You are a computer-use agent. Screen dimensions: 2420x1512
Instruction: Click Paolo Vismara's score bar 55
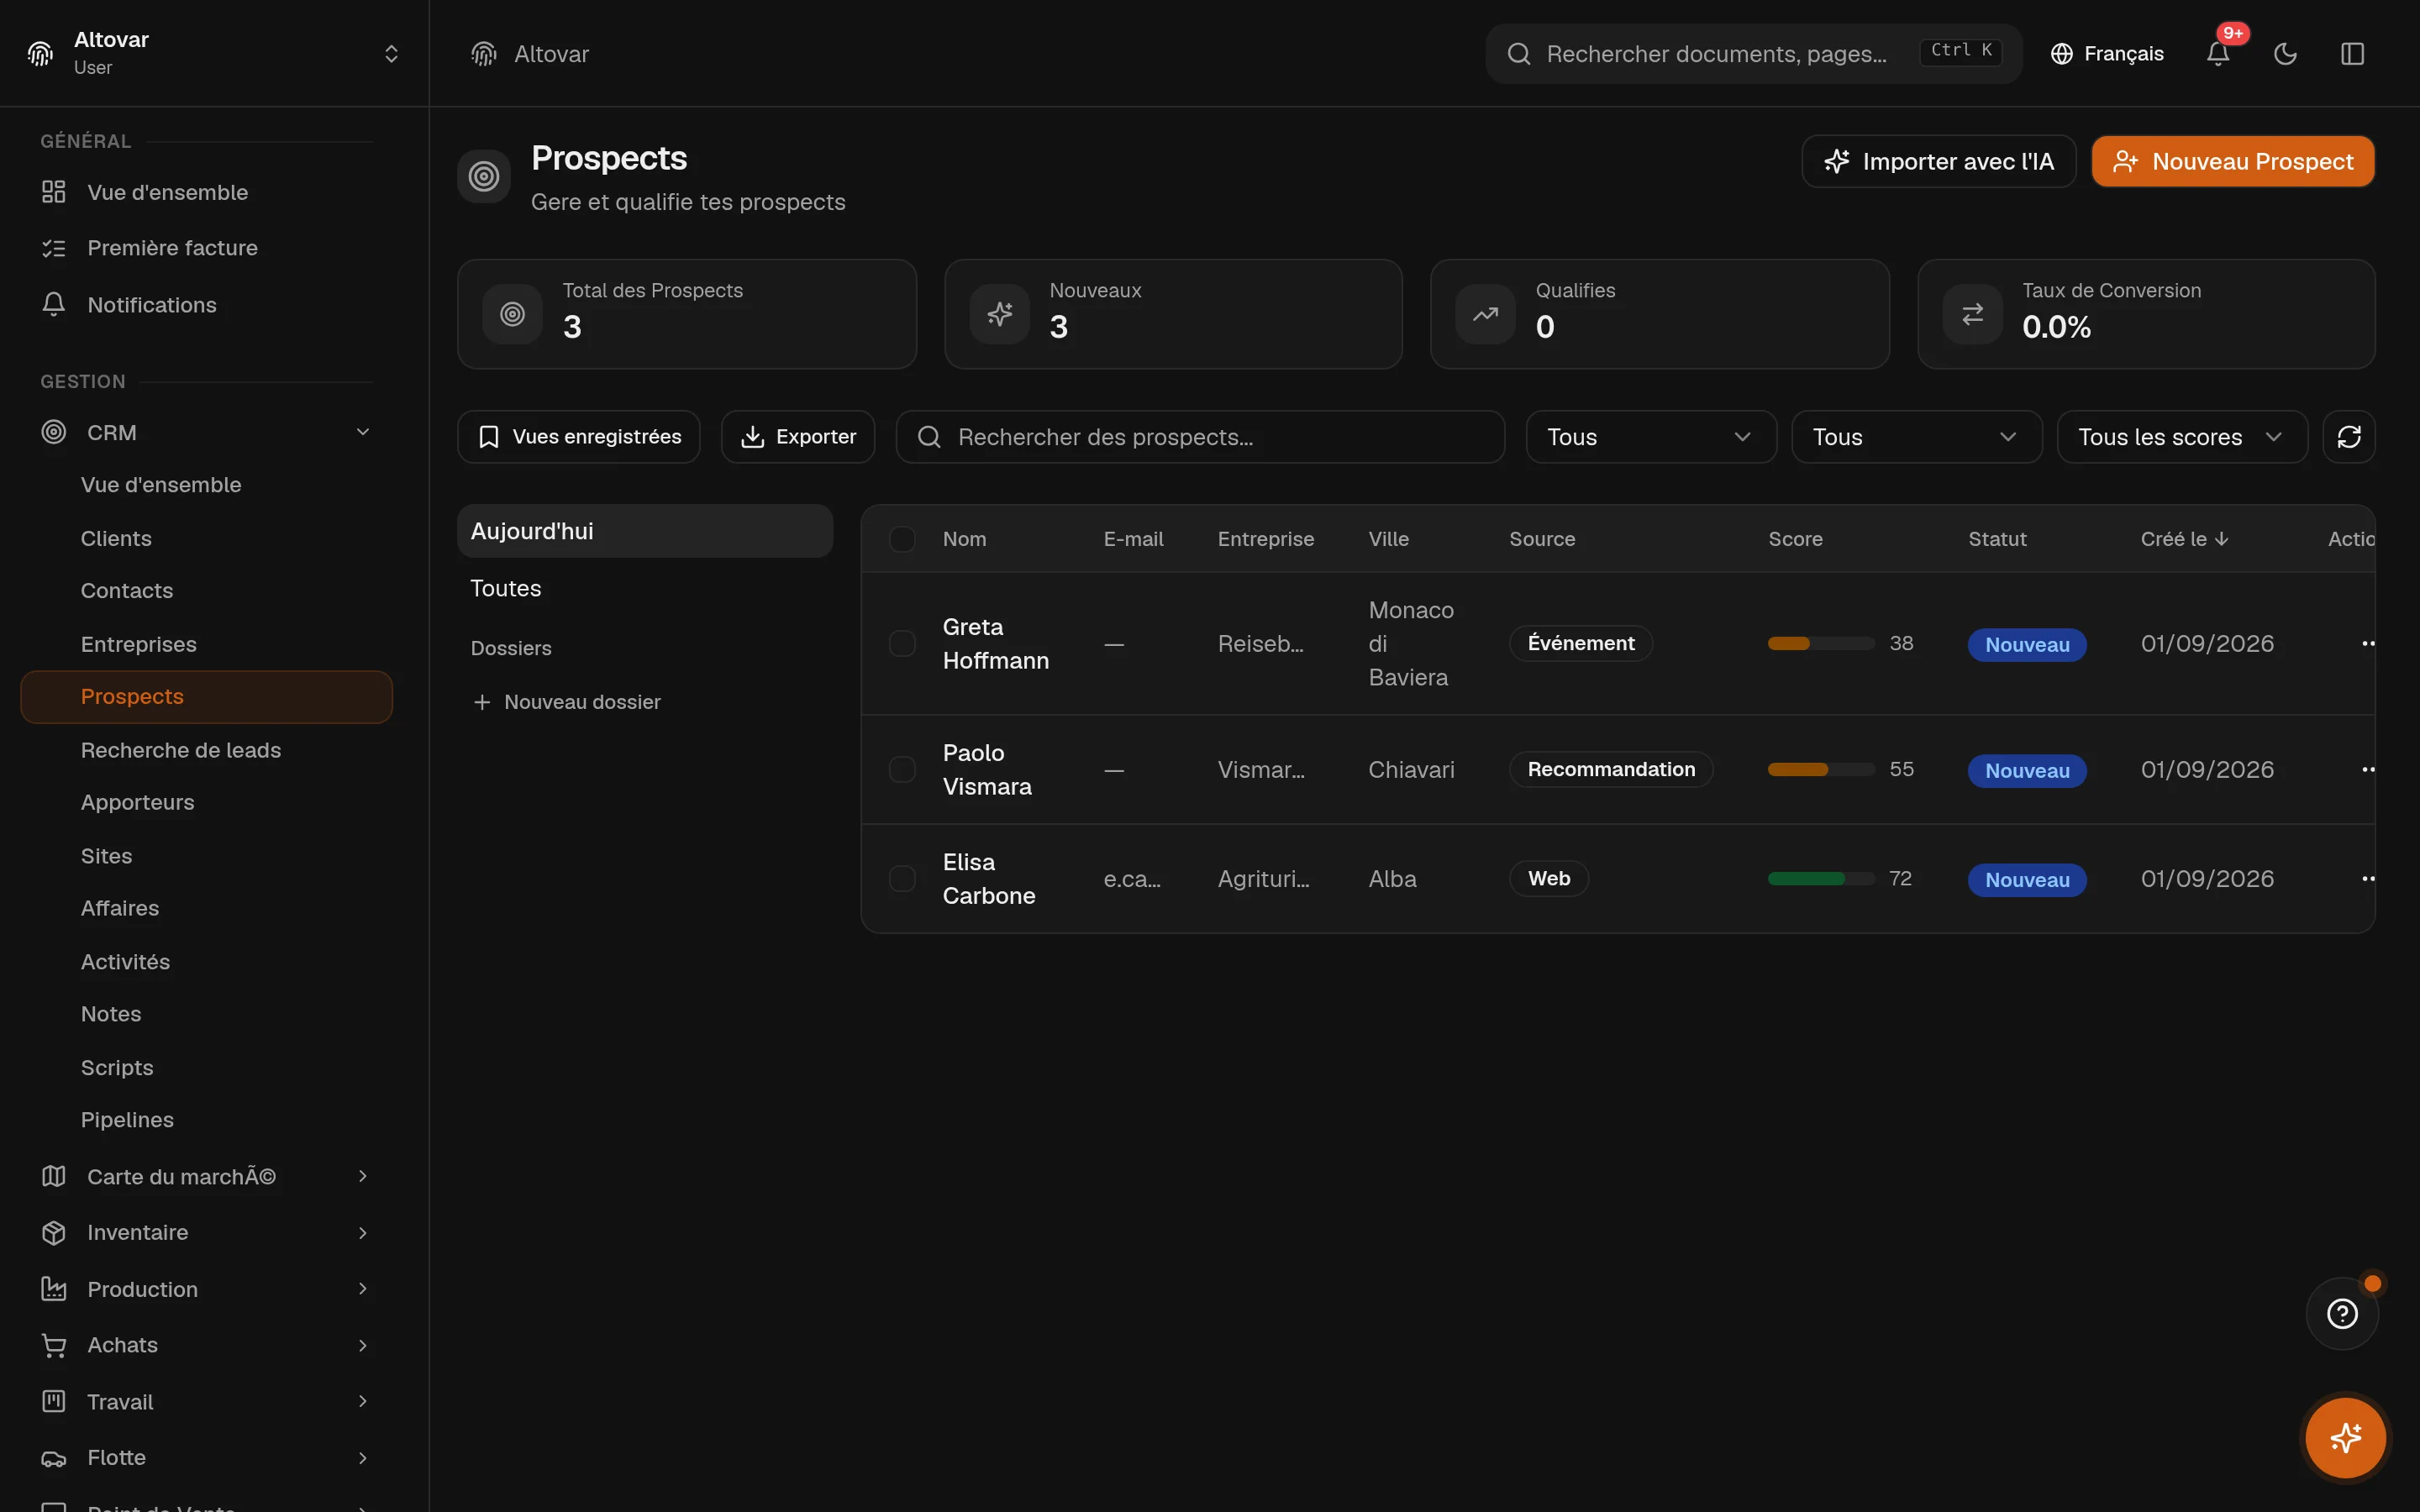click(1821, 769)
